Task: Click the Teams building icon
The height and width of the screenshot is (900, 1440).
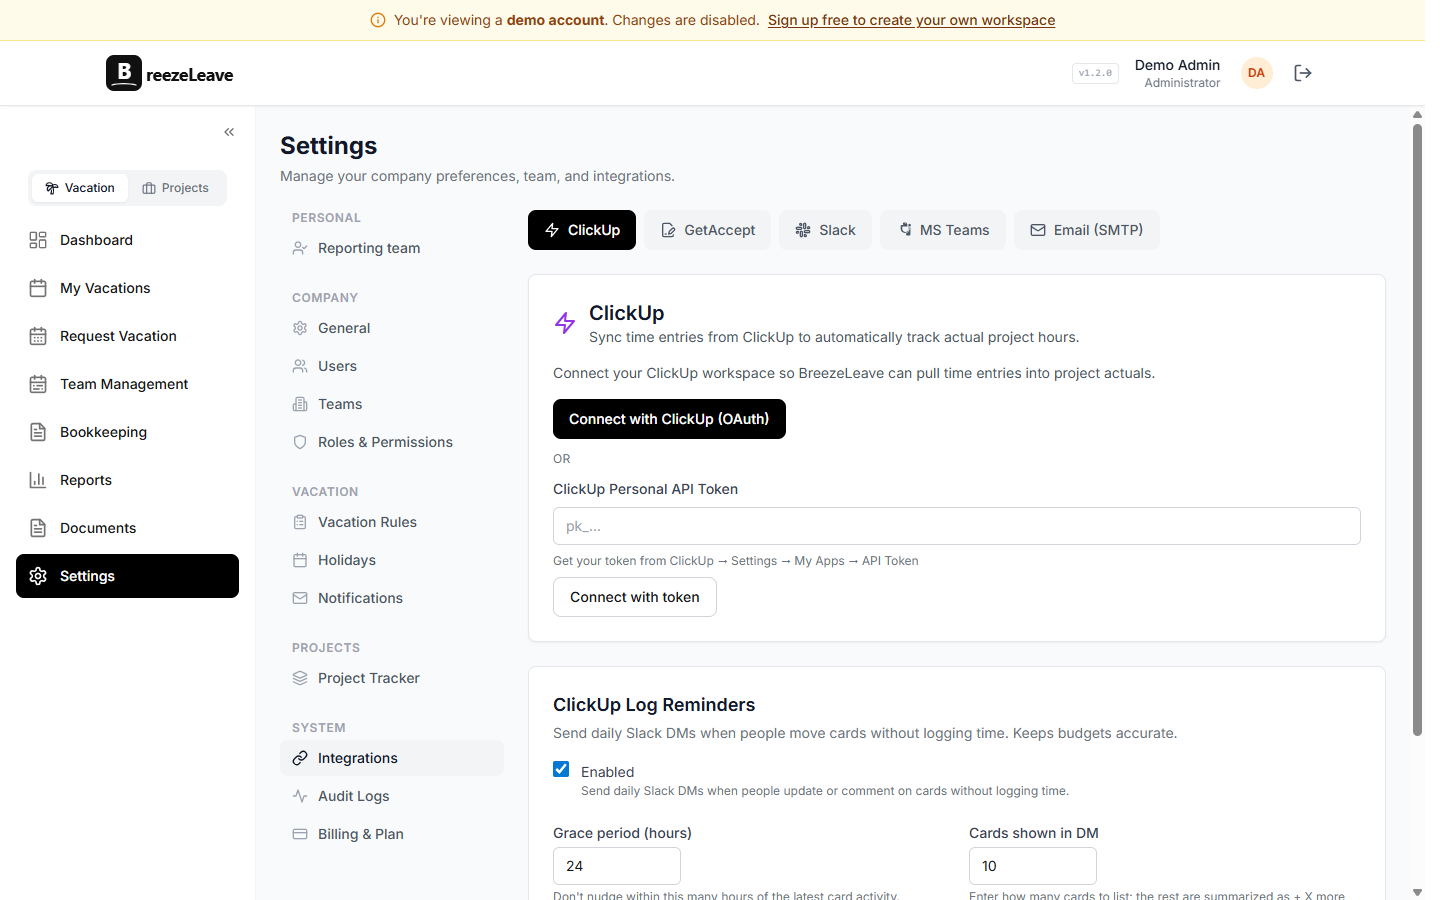Action: point(300,404)
